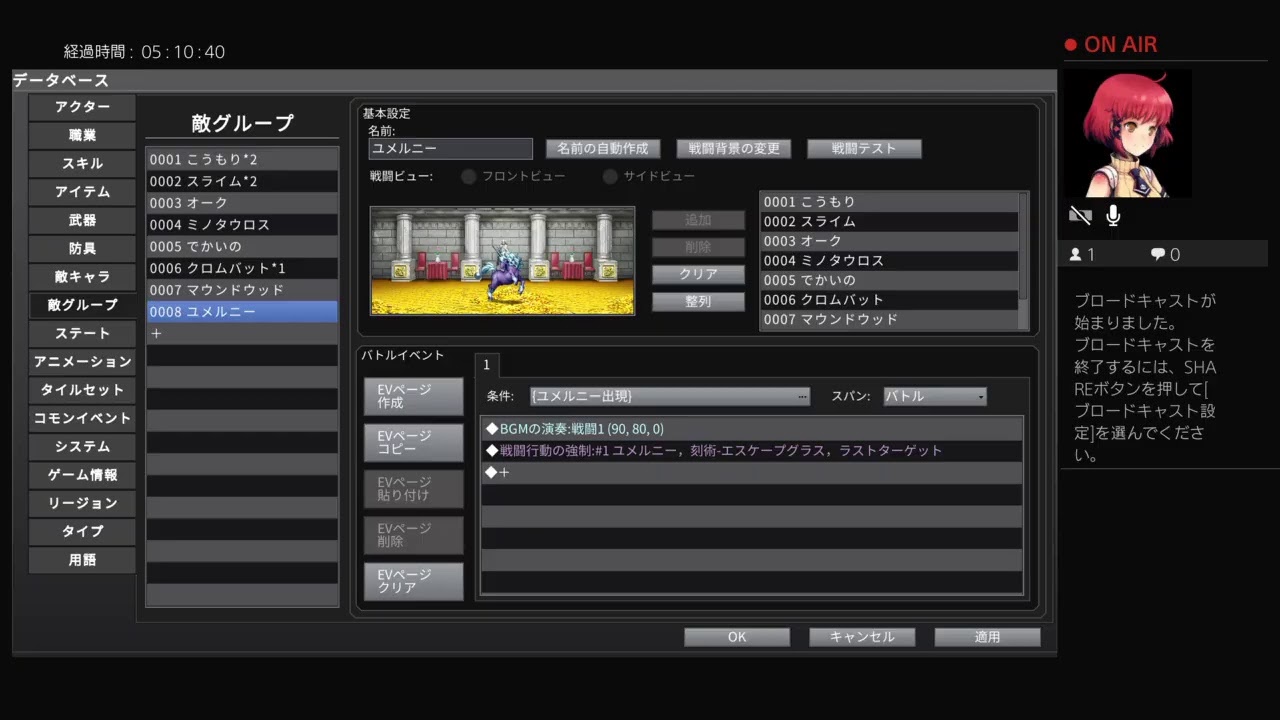Screen dimensions: 1280x720
Task: Enable the disabled camera icon near the avatar
Action: click(x=1080, y=214)
